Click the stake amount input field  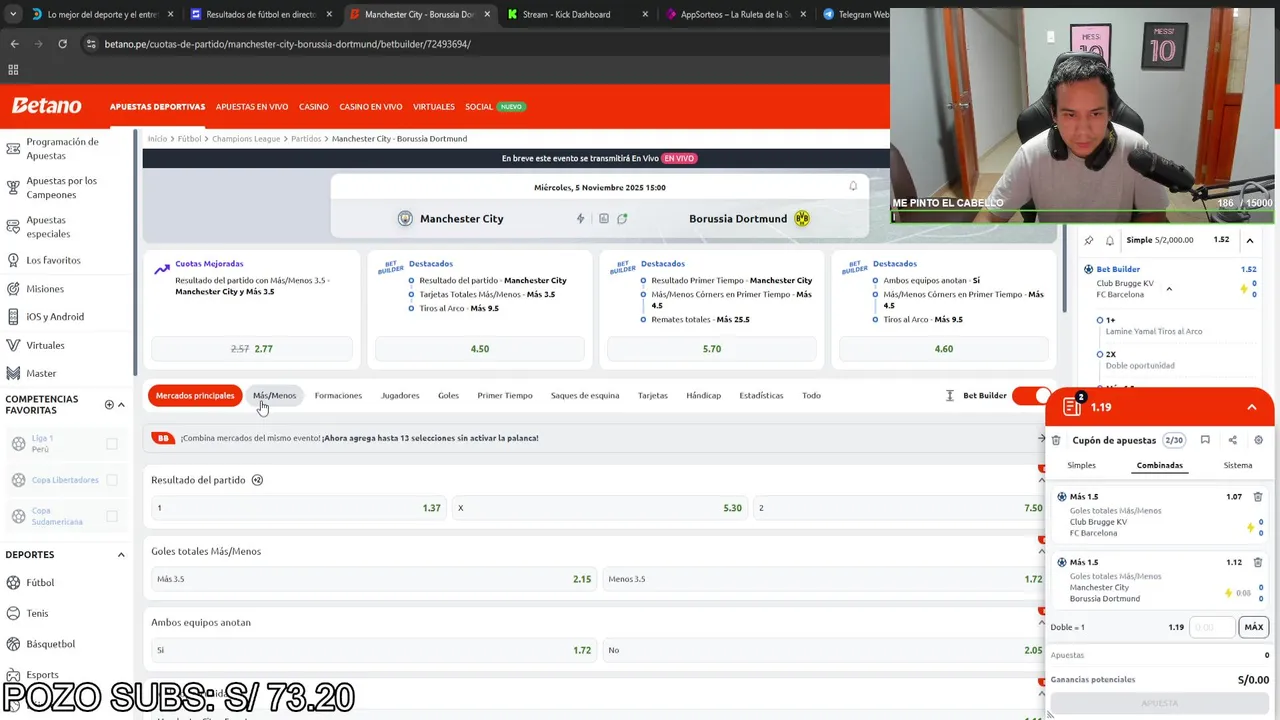click(x=1211, y=627)
